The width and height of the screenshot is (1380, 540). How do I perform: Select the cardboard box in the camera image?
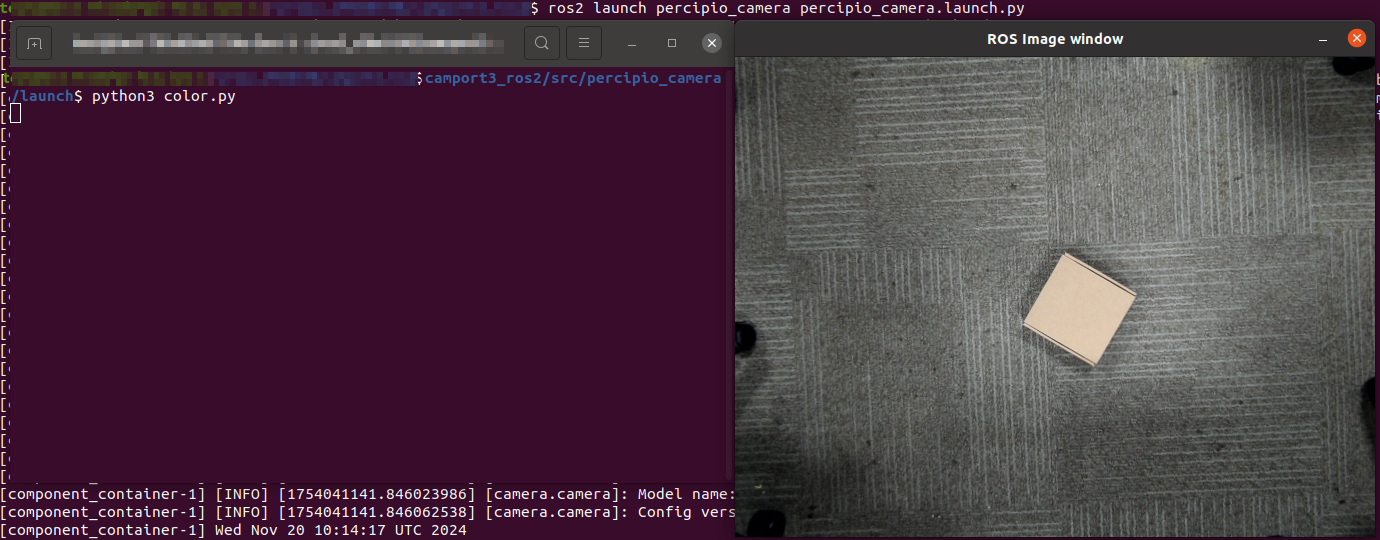pyautogui.click(x=1079, y=309)
